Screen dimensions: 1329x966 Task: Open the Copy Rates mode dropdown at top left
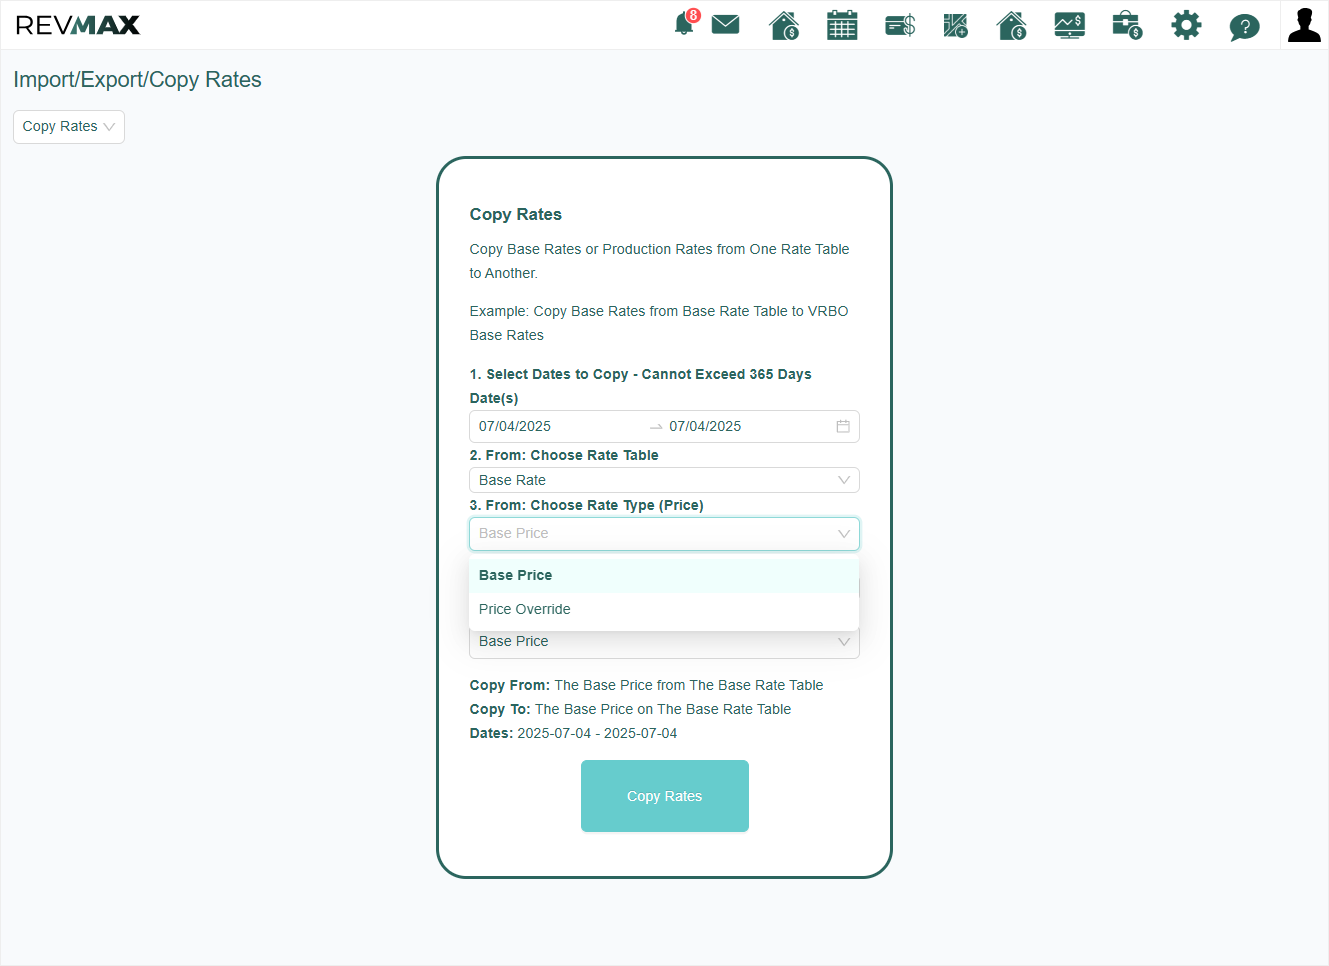click(x=69, y=127)
